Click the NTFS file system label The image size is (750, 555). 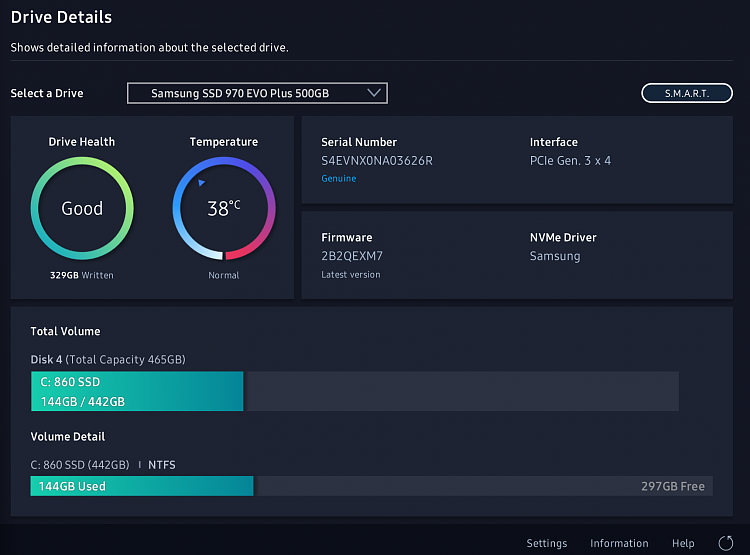coord(162,465)
